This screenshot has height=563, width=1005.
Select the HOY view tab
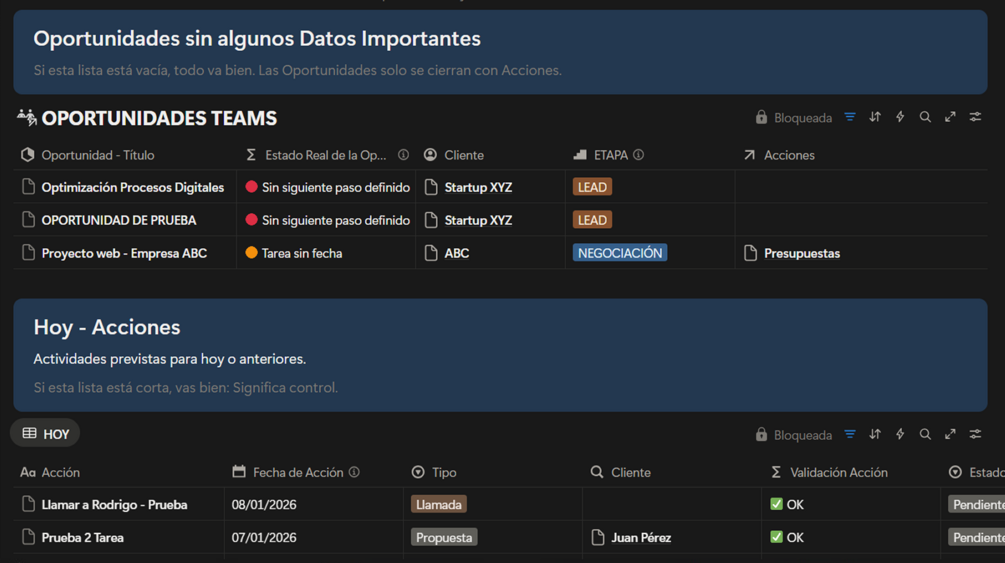pyautogui.click(x=46, y=434)
